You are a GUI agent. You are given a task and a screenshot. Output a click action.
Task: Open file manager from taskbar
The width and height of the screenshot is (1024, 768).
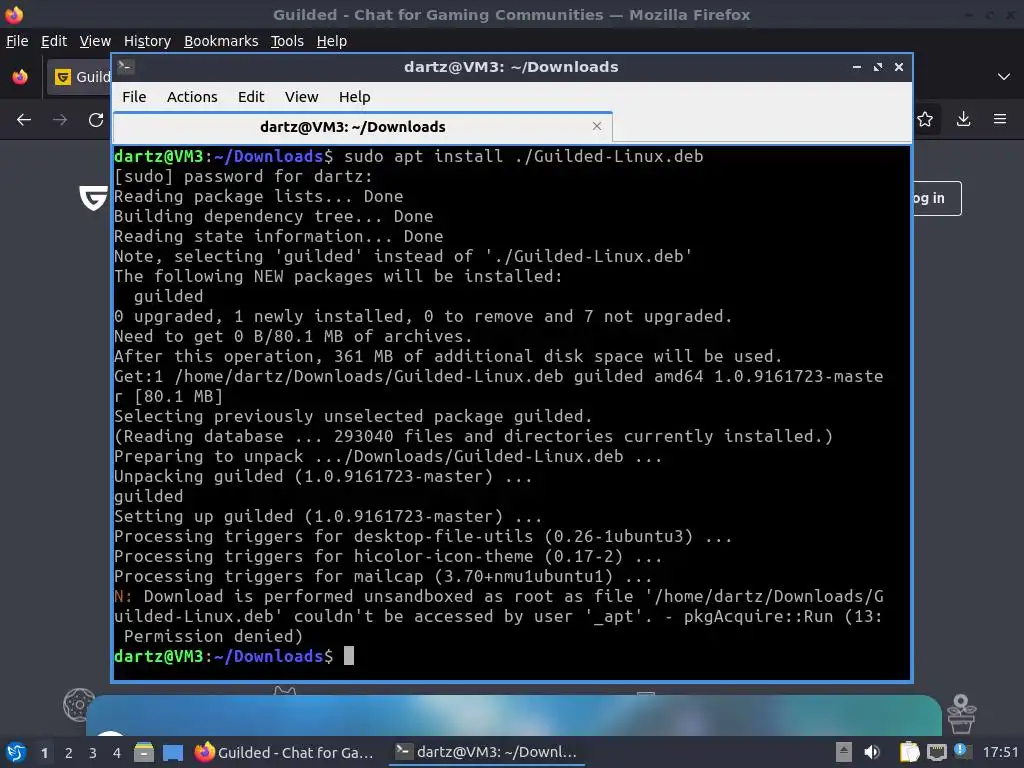click(144, 752)
